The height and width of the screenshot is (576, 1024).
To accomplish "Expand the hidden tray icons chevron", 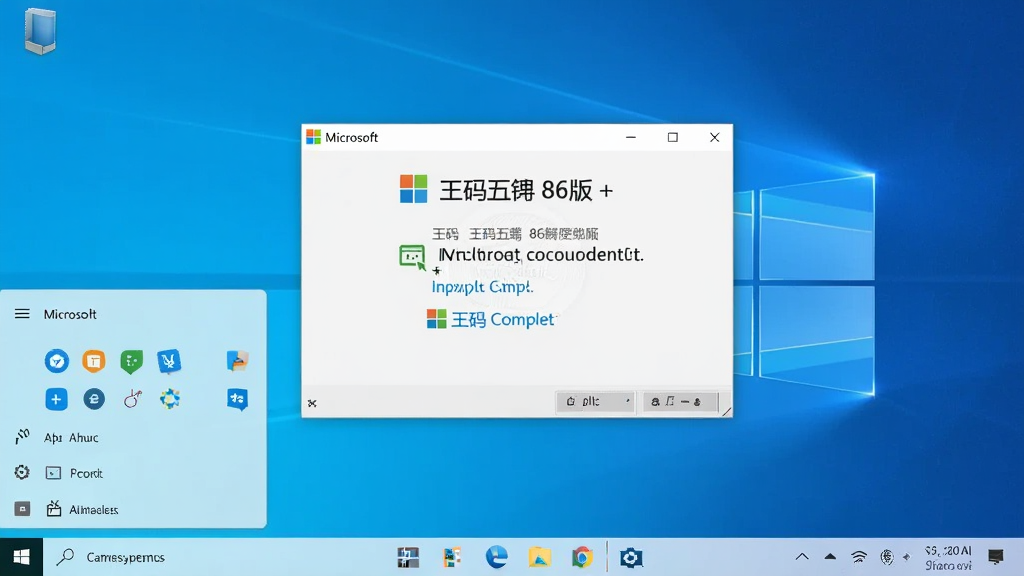I will [802, 556].
